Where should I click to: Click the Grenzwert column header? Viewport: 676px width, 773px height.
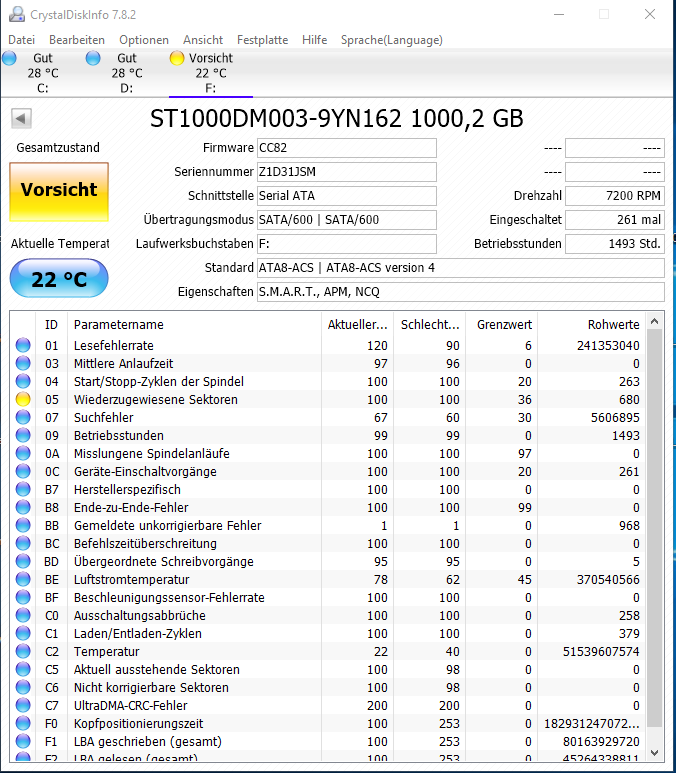point(501,324)
